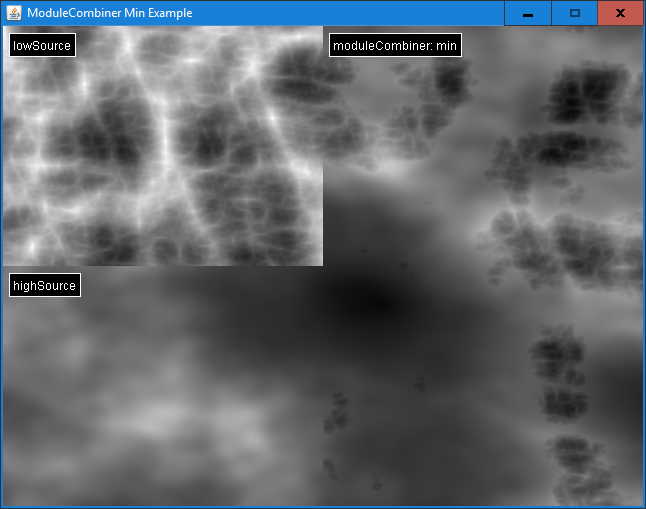Select the lowSource label
646x509 pixels.
[x=42, y=46]
